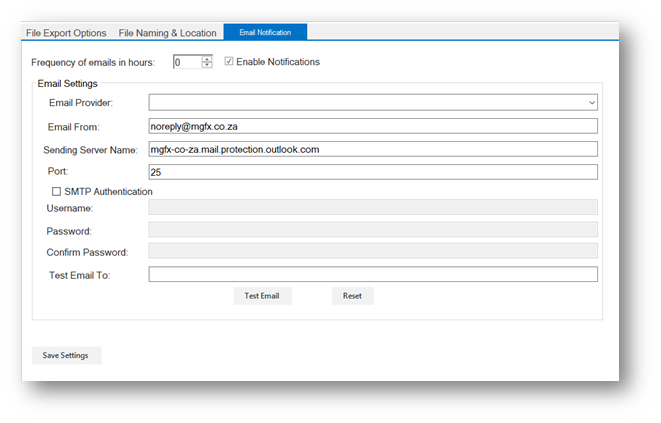The width and height of the screenshot is (661, 423).
Task: Click the Test Email To field
Action: coord(372,274)
